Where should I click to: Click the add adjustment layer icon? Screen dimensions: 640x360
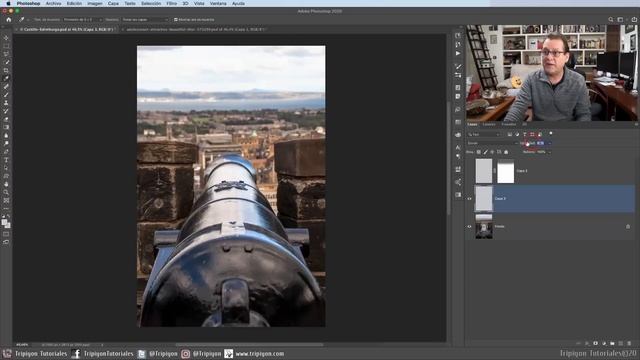604,344
